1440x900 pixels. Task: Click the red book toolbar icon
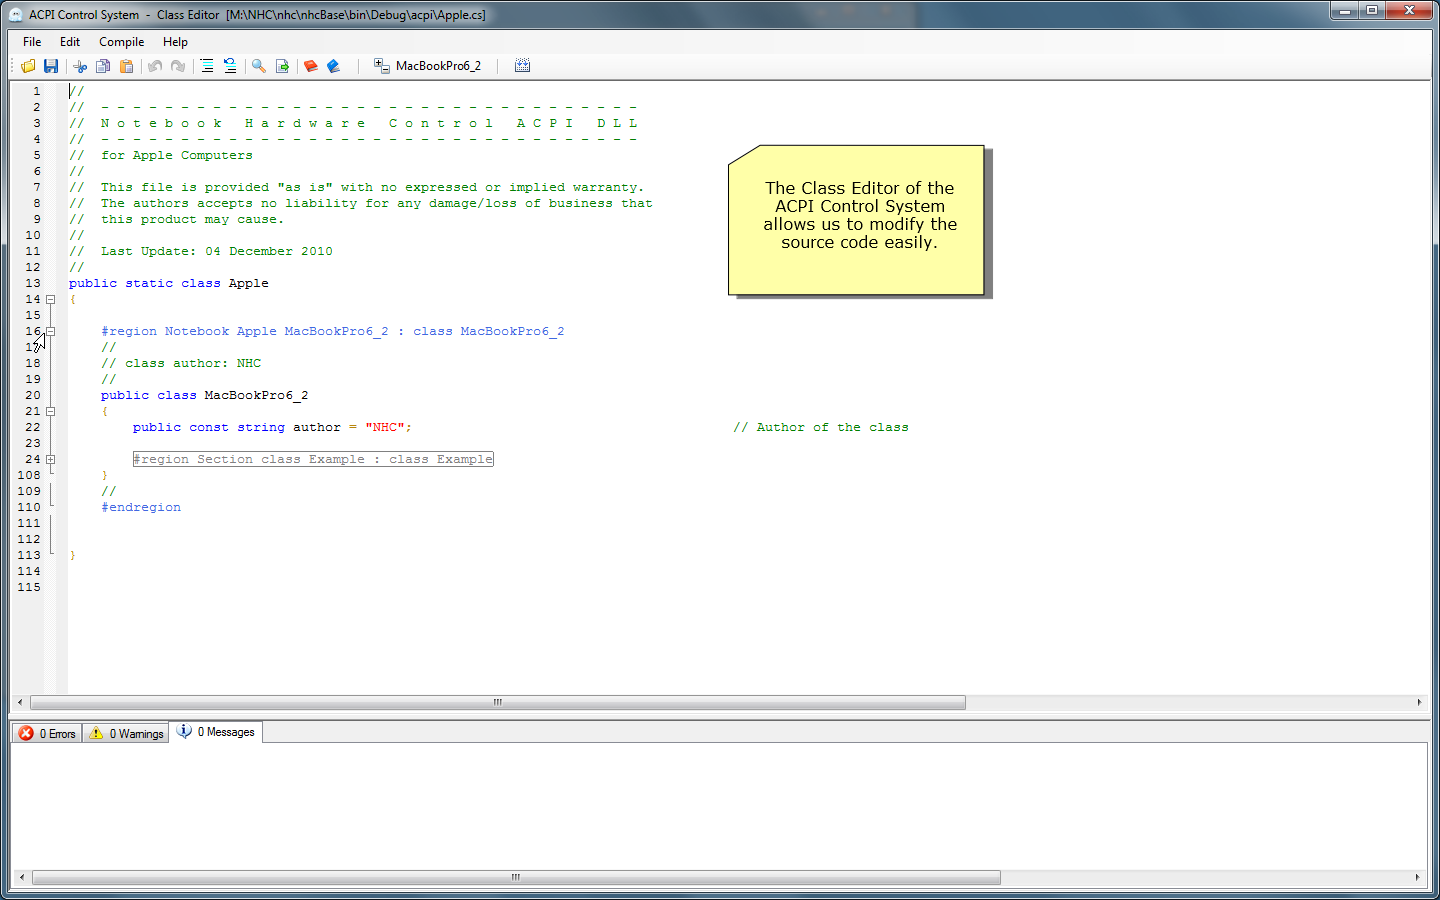click(x=311, y=66)
